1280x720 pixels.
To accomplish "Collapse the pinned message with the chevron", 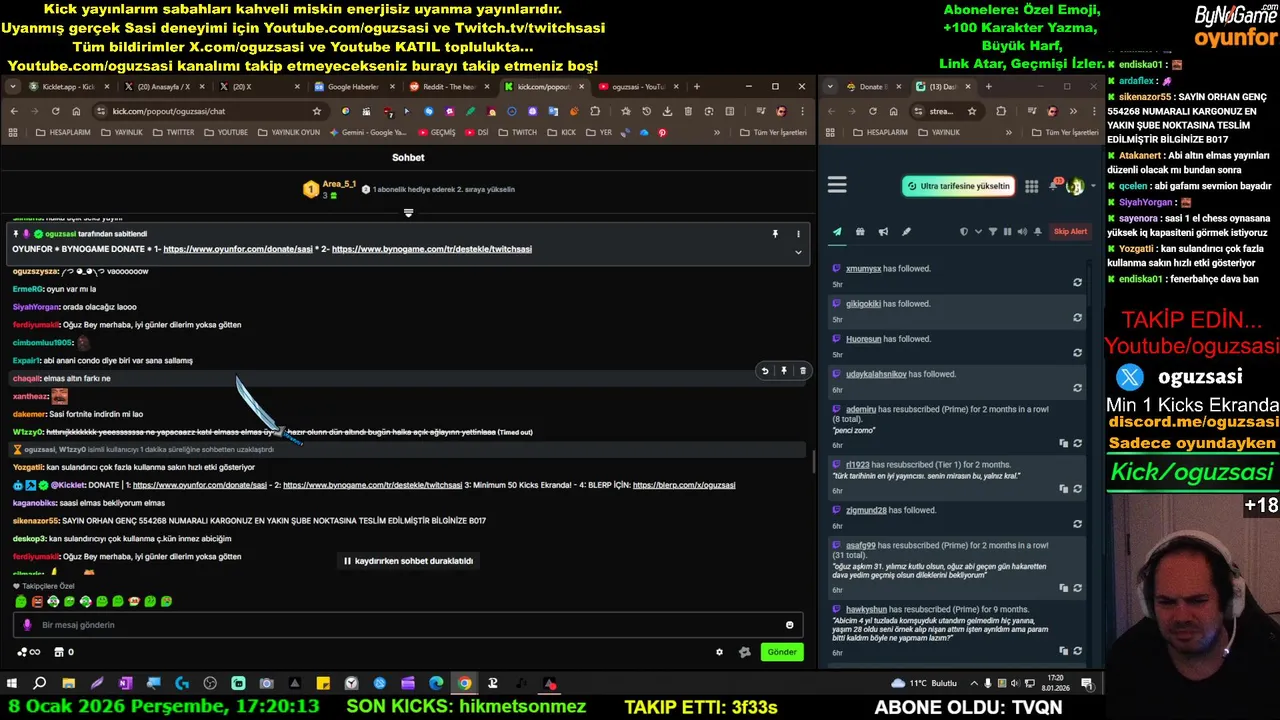I will click(x=798, y=252).
